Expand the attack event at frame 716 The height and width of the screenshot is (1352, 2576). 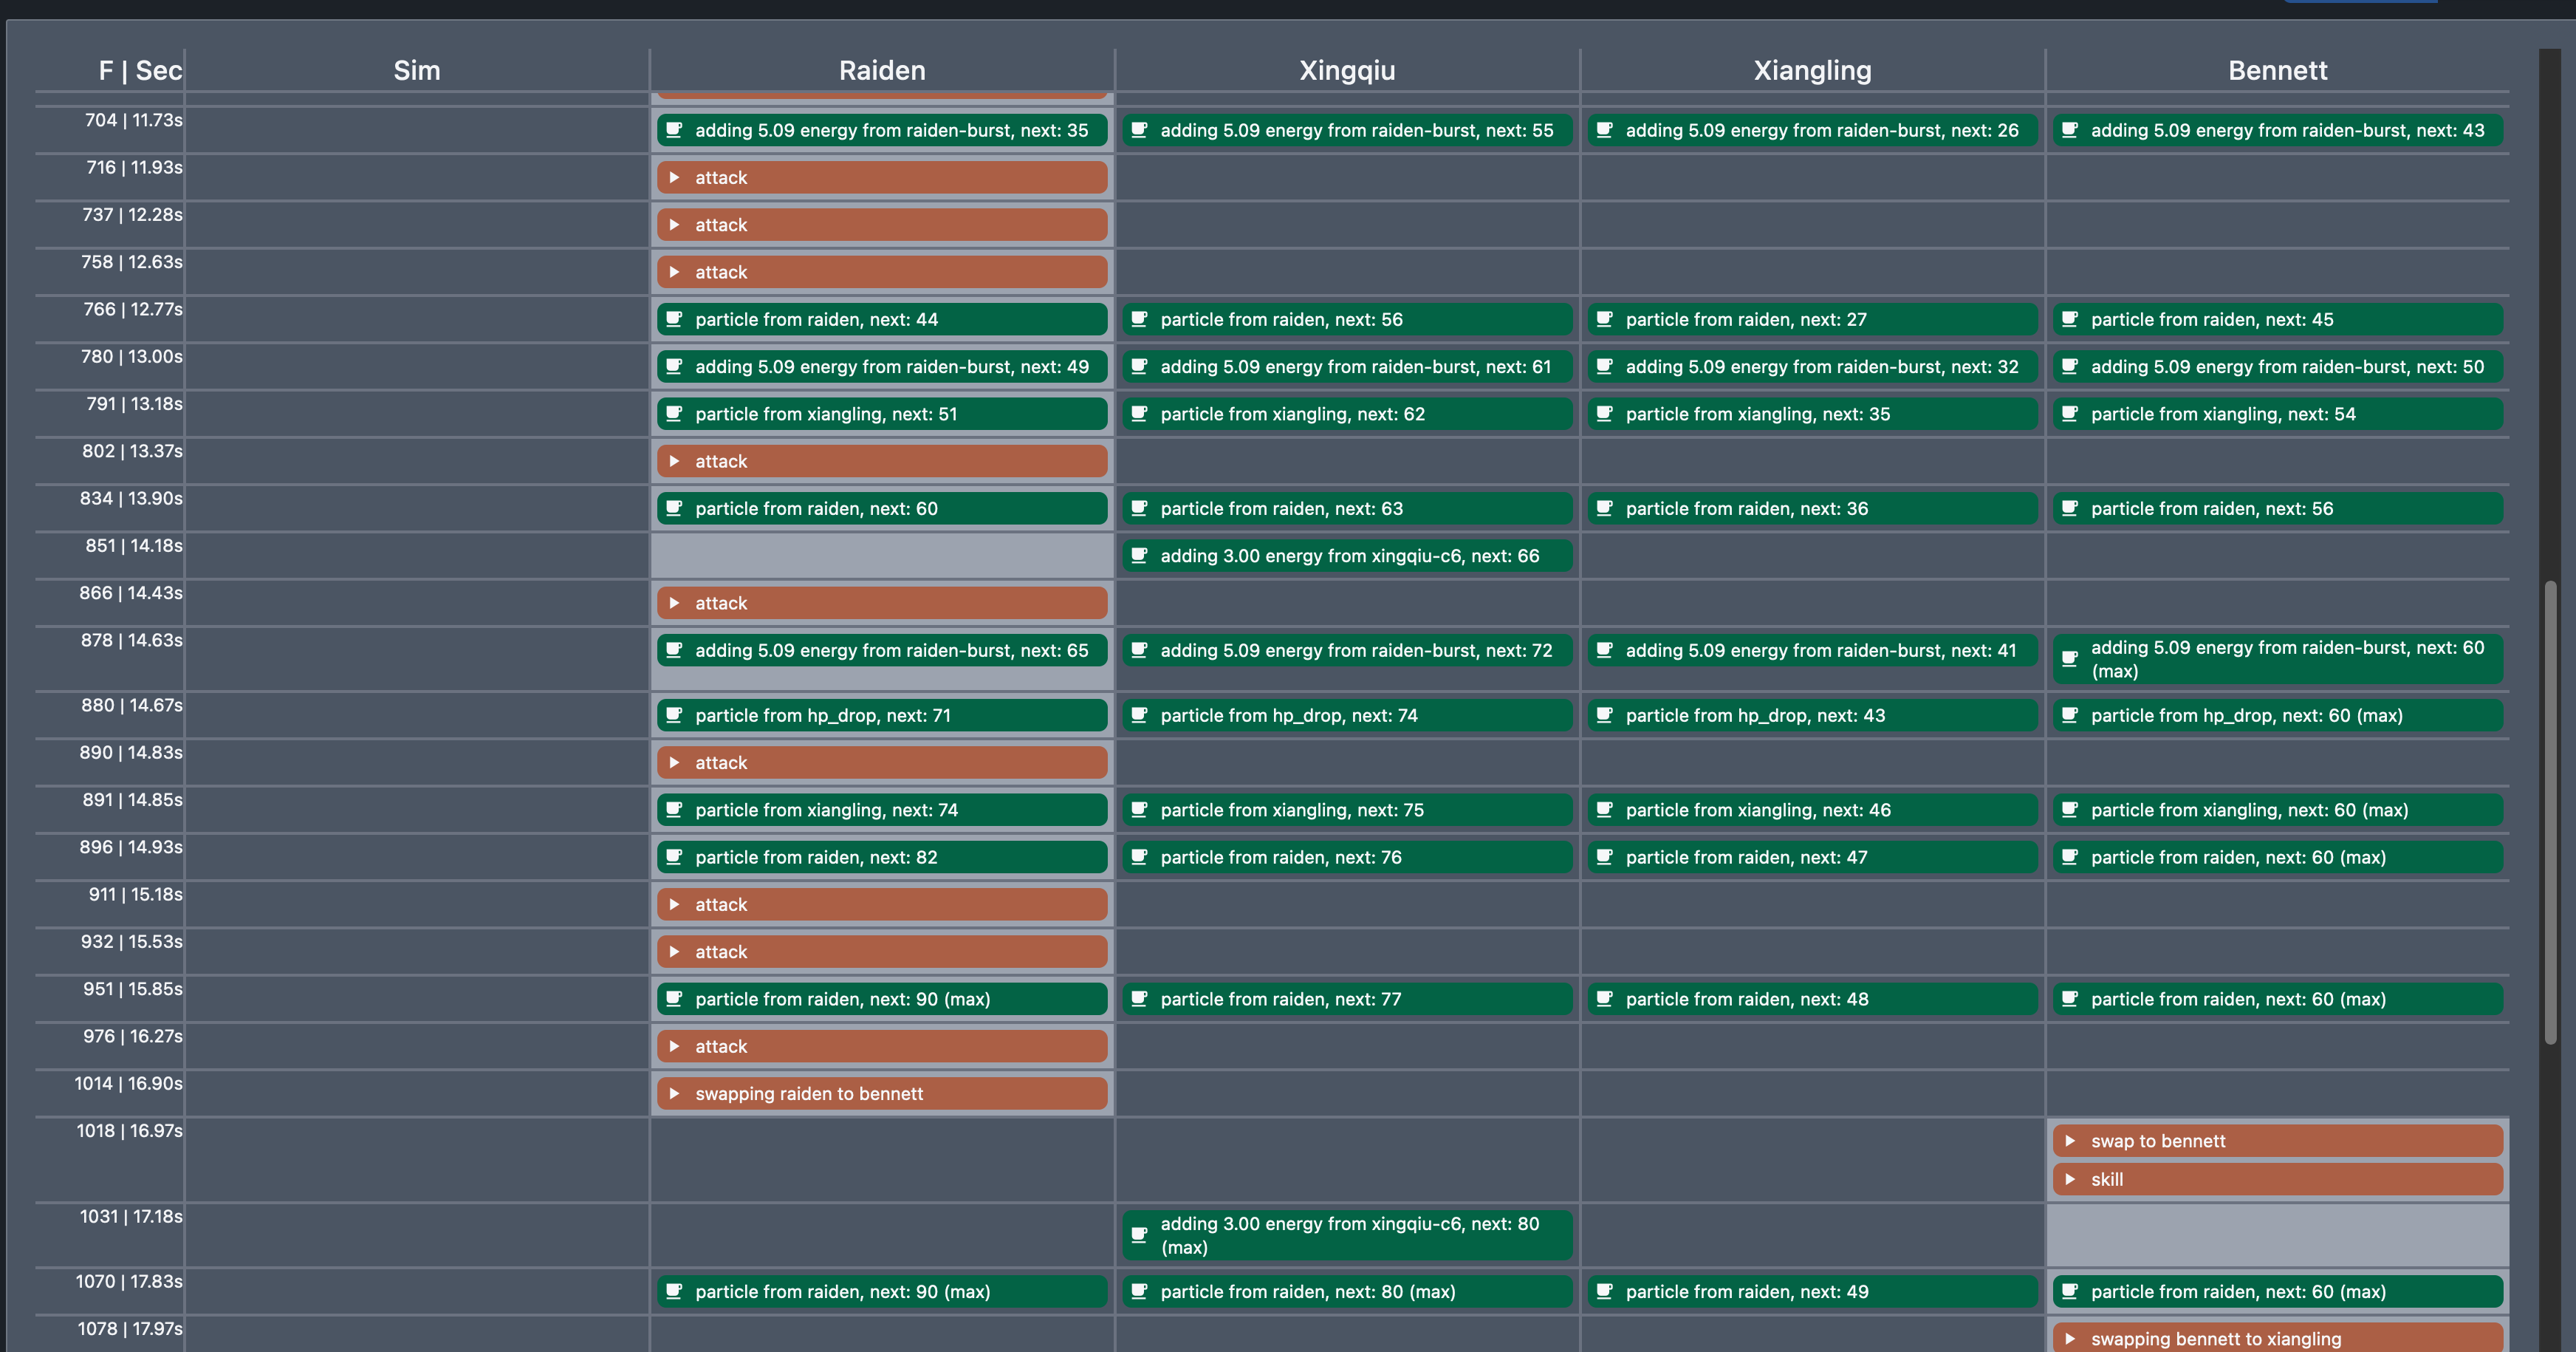pyautogui.click(x=675, y=178)
